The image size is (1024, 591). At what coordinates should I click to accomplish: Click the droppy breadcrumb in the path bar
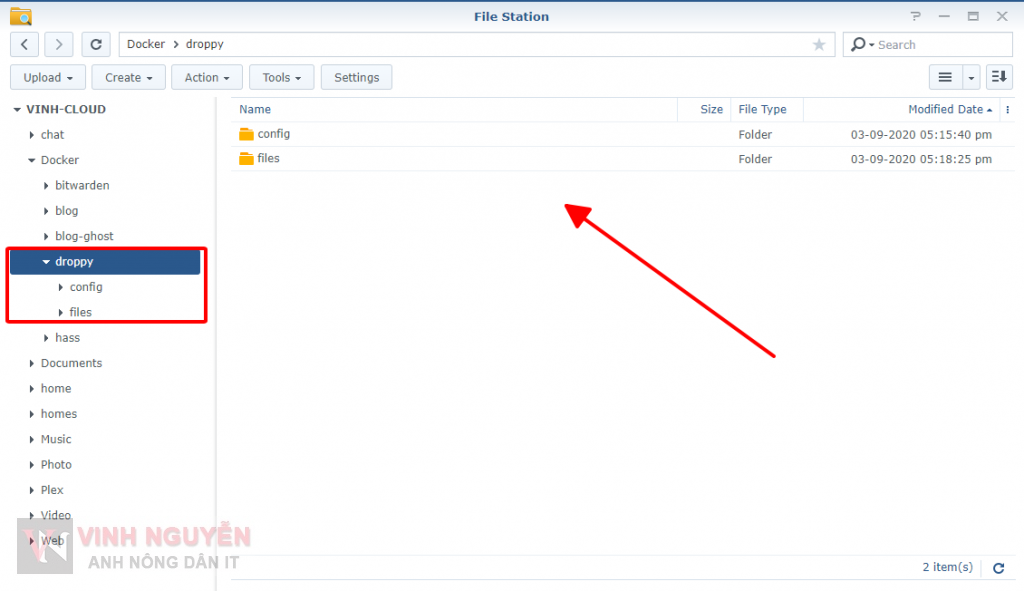pos(204,44)
